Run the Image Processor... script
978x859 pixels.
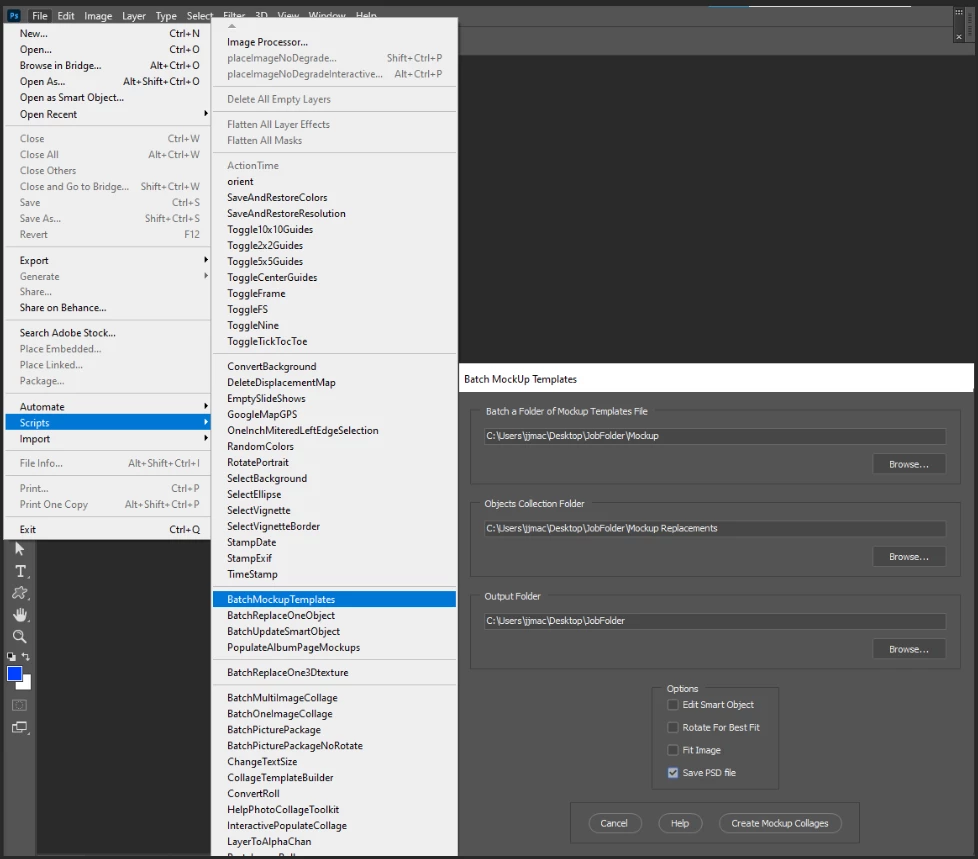(x=334, y=42)
